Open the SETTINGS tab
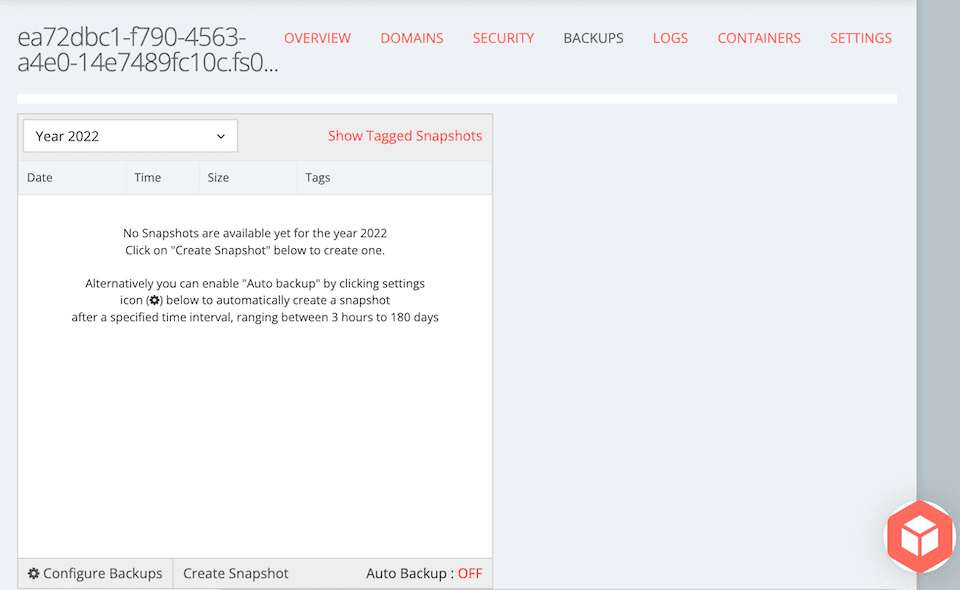Viewport: 960px width, 590px height. (x=860, y=38)
